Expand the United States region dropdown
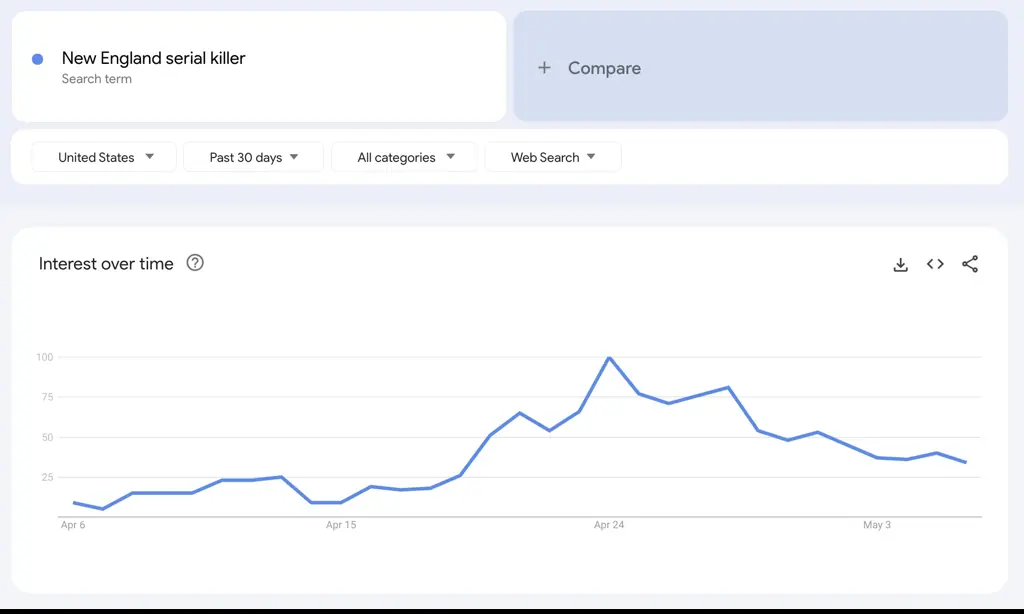1024x614 pixels. click(x=105, y=157)
